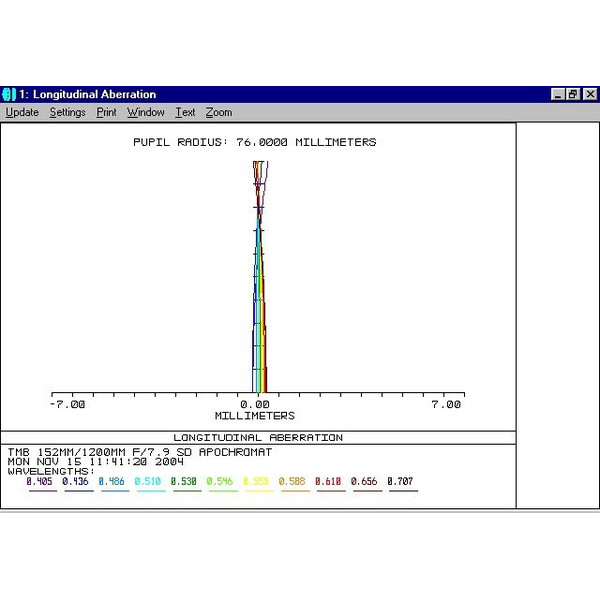The image size is (600, 600).
Task: Click the window system icon in title bar
Action: click(x=9, y=94)
